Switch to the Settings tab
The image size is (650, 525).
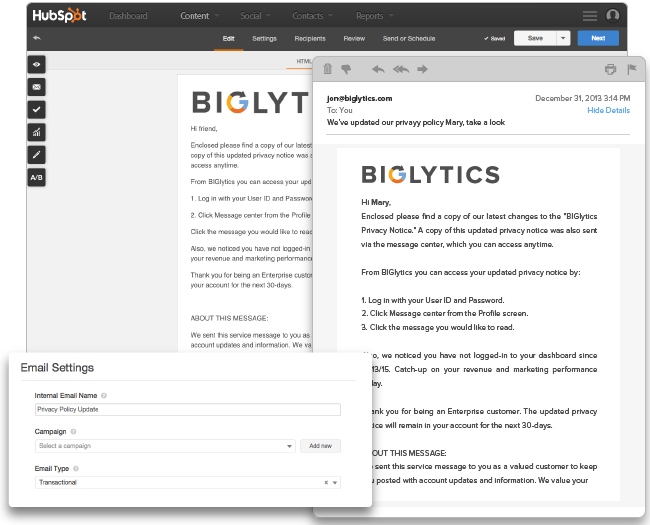pos(264,39)
